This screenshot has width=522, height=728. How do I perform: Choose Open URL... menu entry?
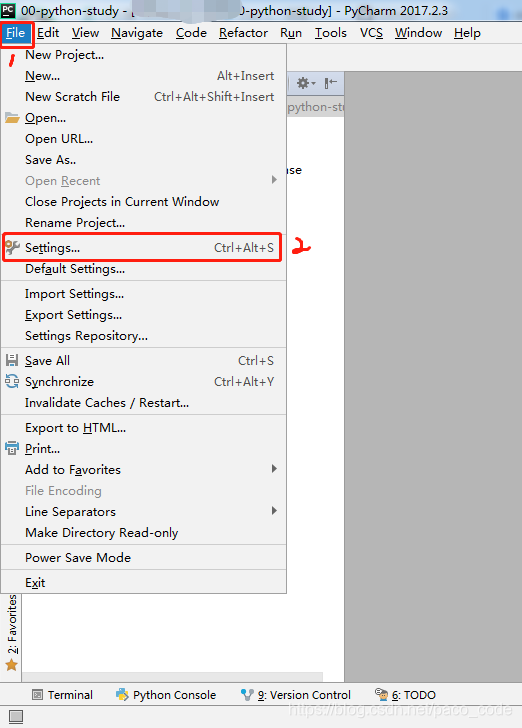click(x=144, y=138)
